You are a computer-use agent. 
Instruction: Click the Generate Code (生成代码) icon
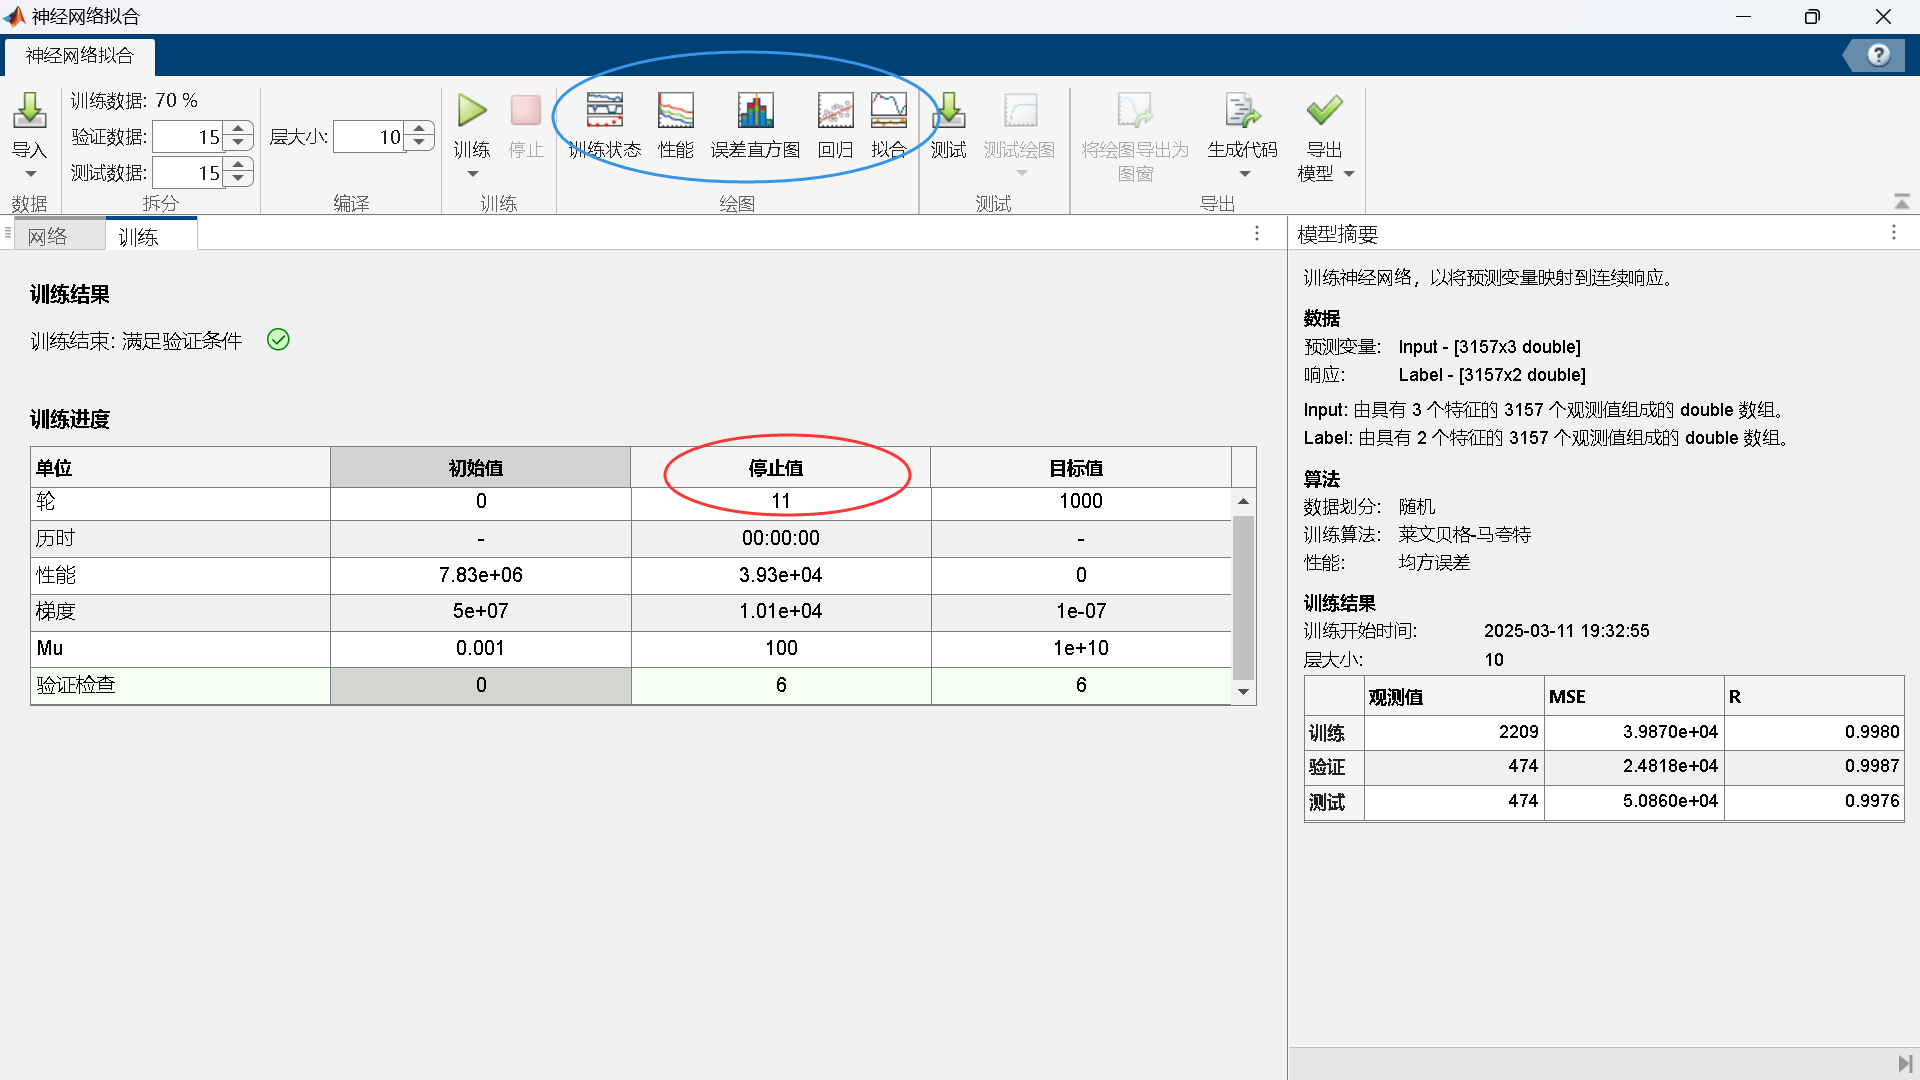pos(1242,111)
